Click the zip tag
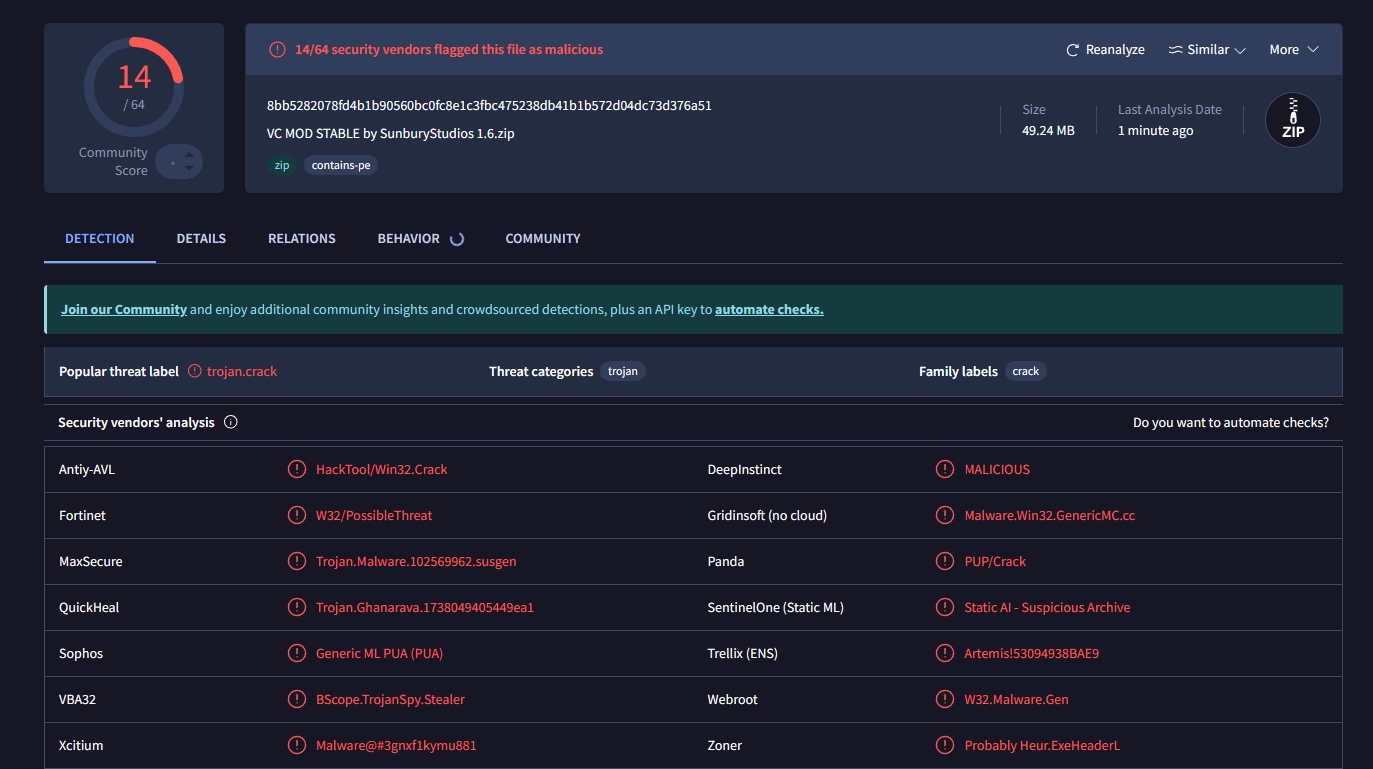This screenshot has height=769, width=1373. 282,165
